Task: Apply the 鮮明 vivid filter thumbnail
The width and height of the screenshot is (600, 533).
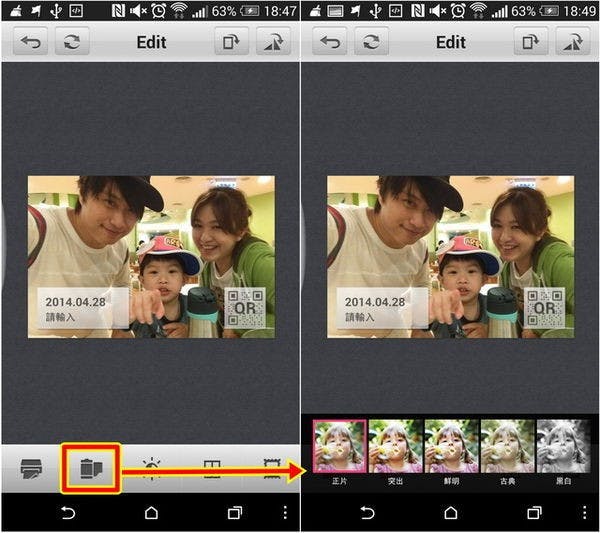Action: [452, 446]
